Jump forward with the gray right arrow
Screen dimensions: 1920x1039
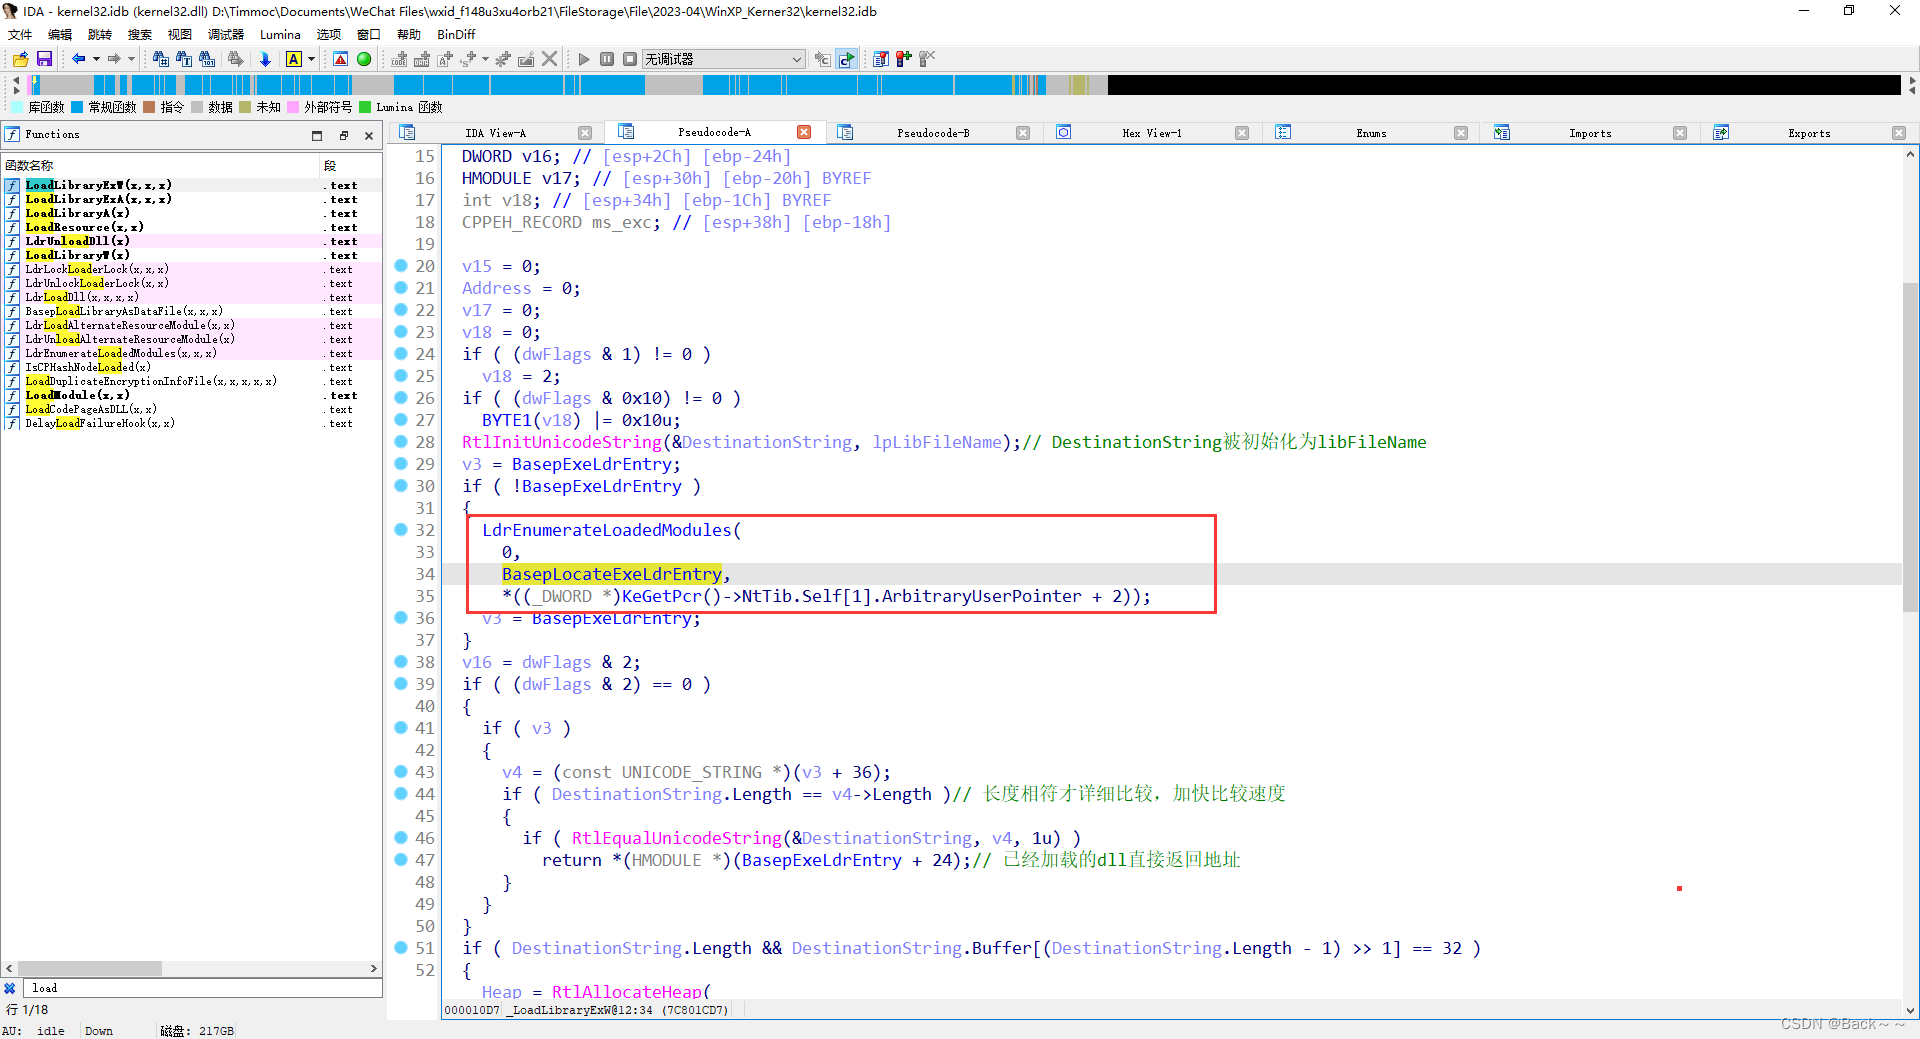point(114,59)
